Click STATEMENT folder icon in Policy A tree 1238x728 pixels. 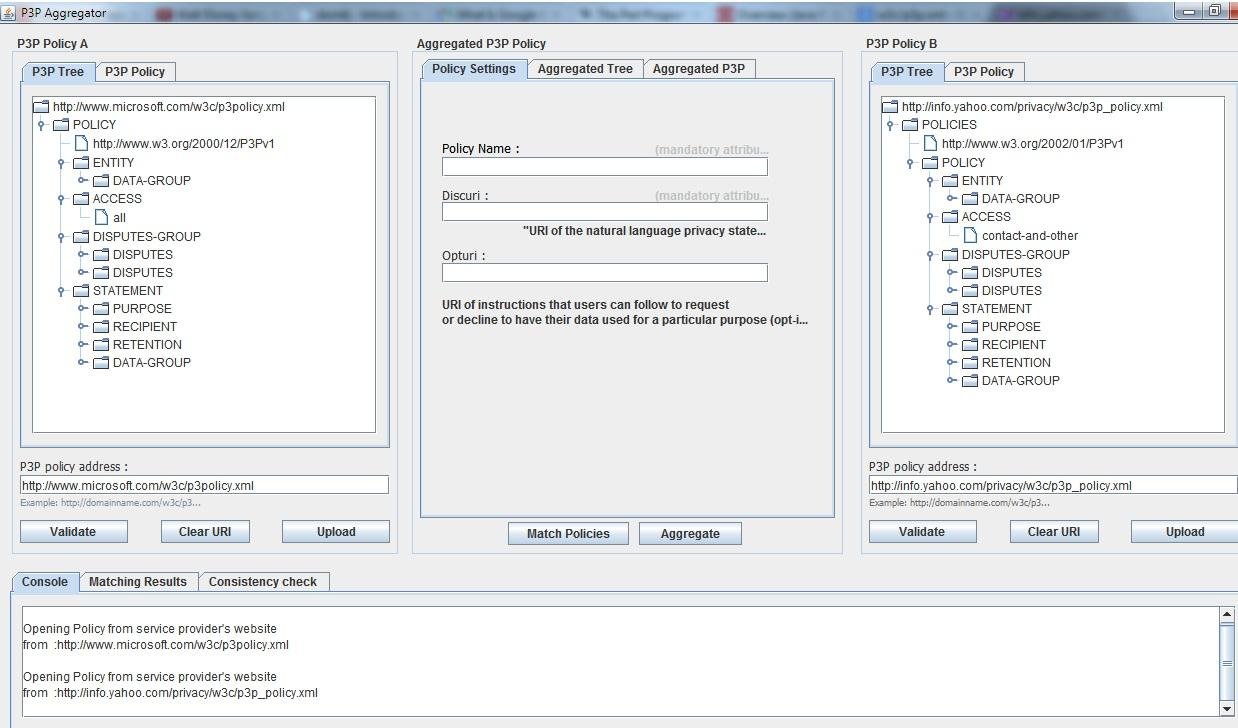tap(81, 291)
